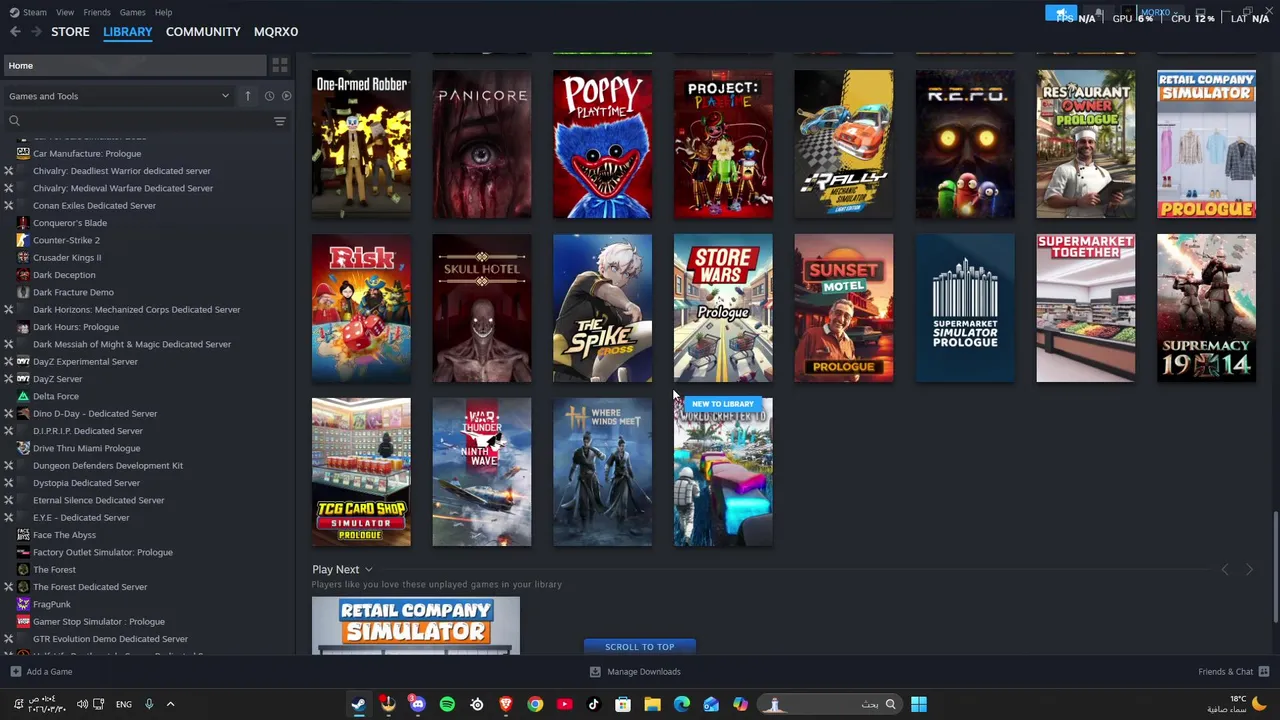Open advanced filter options icon
This screenshot has width=1280, height=720.
280,121
